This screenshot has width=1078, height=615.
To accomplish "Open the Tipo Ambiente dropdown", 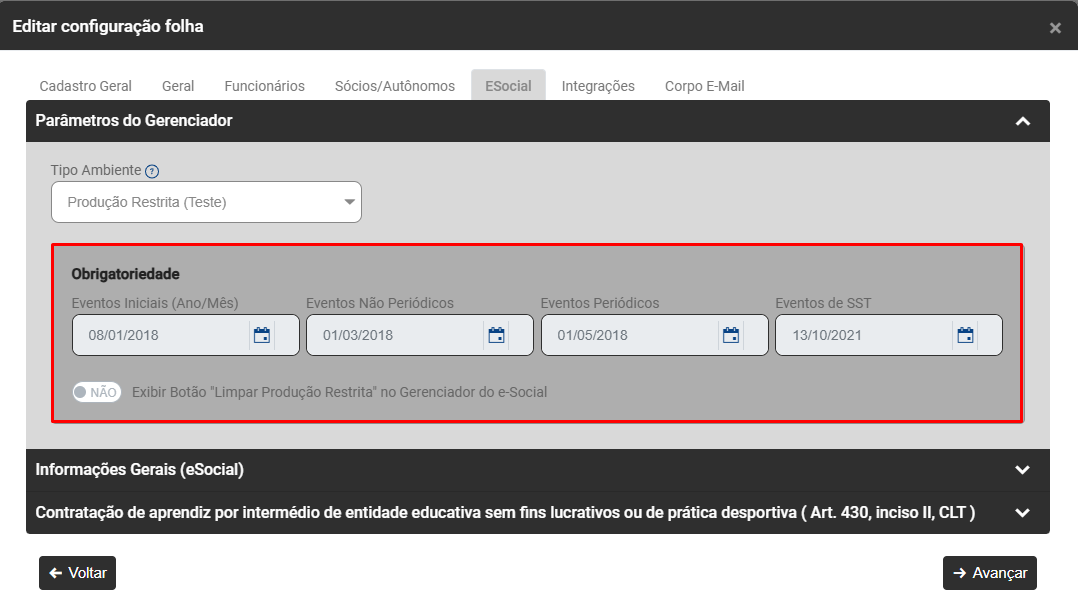I will (206, 202).
